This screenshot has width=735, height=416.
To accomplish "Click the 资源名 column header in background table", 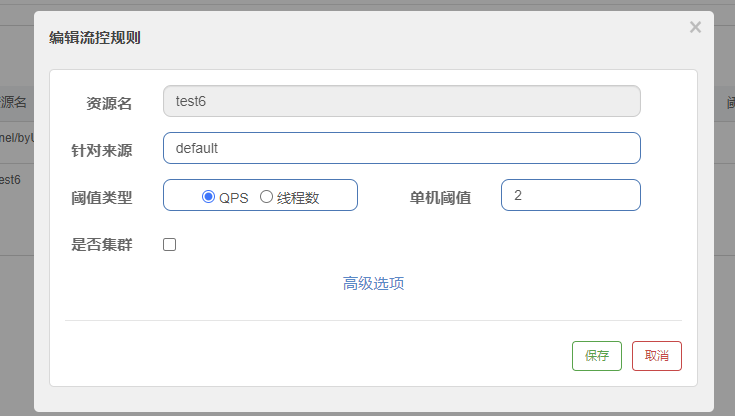I will [14, 102].
